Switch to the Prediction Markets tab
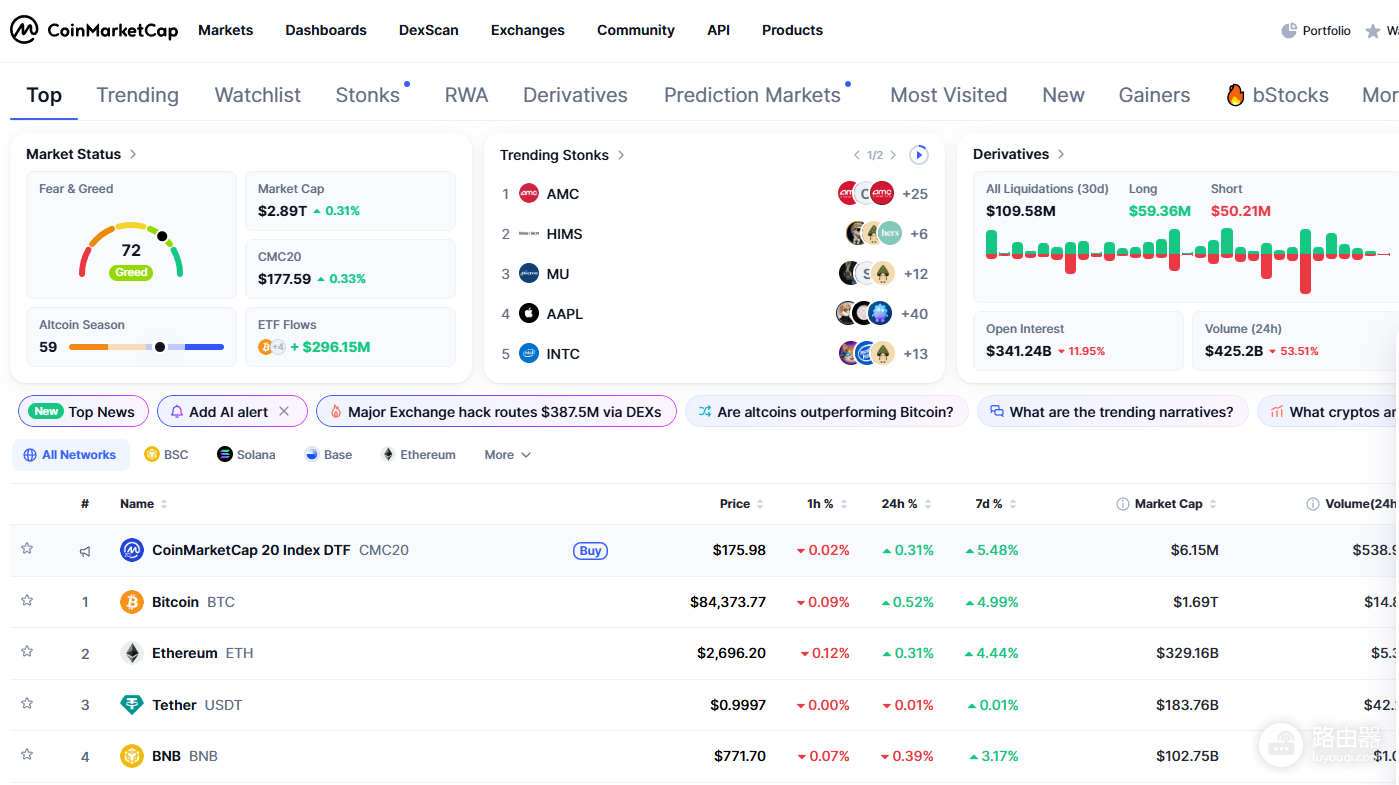1399x785 pixels. [753, 95]
